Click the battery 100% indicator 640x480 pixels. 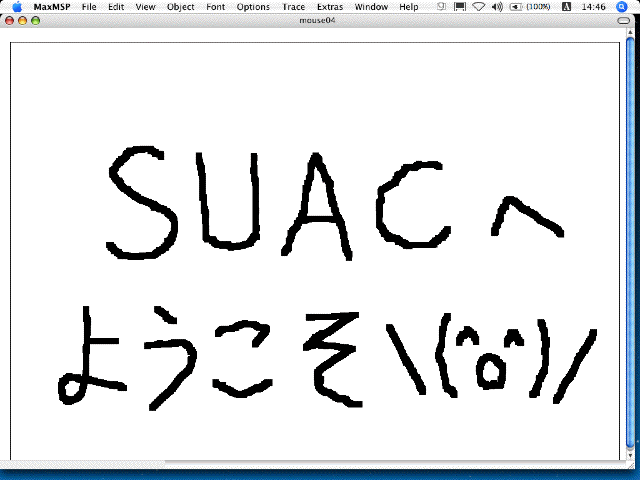[x=530, y=7]
